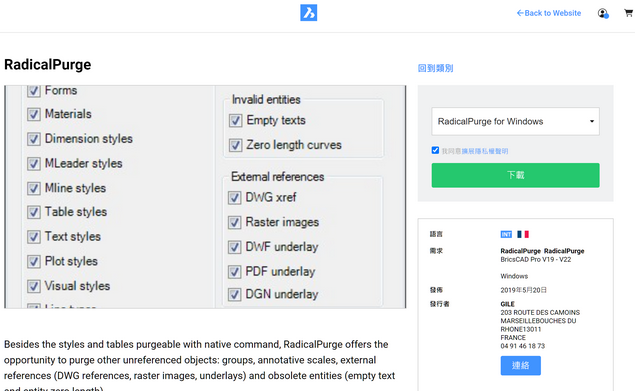The image size is (635, 391).
Task: Toggle the PDF underlay checkbox
Action: 234,272
